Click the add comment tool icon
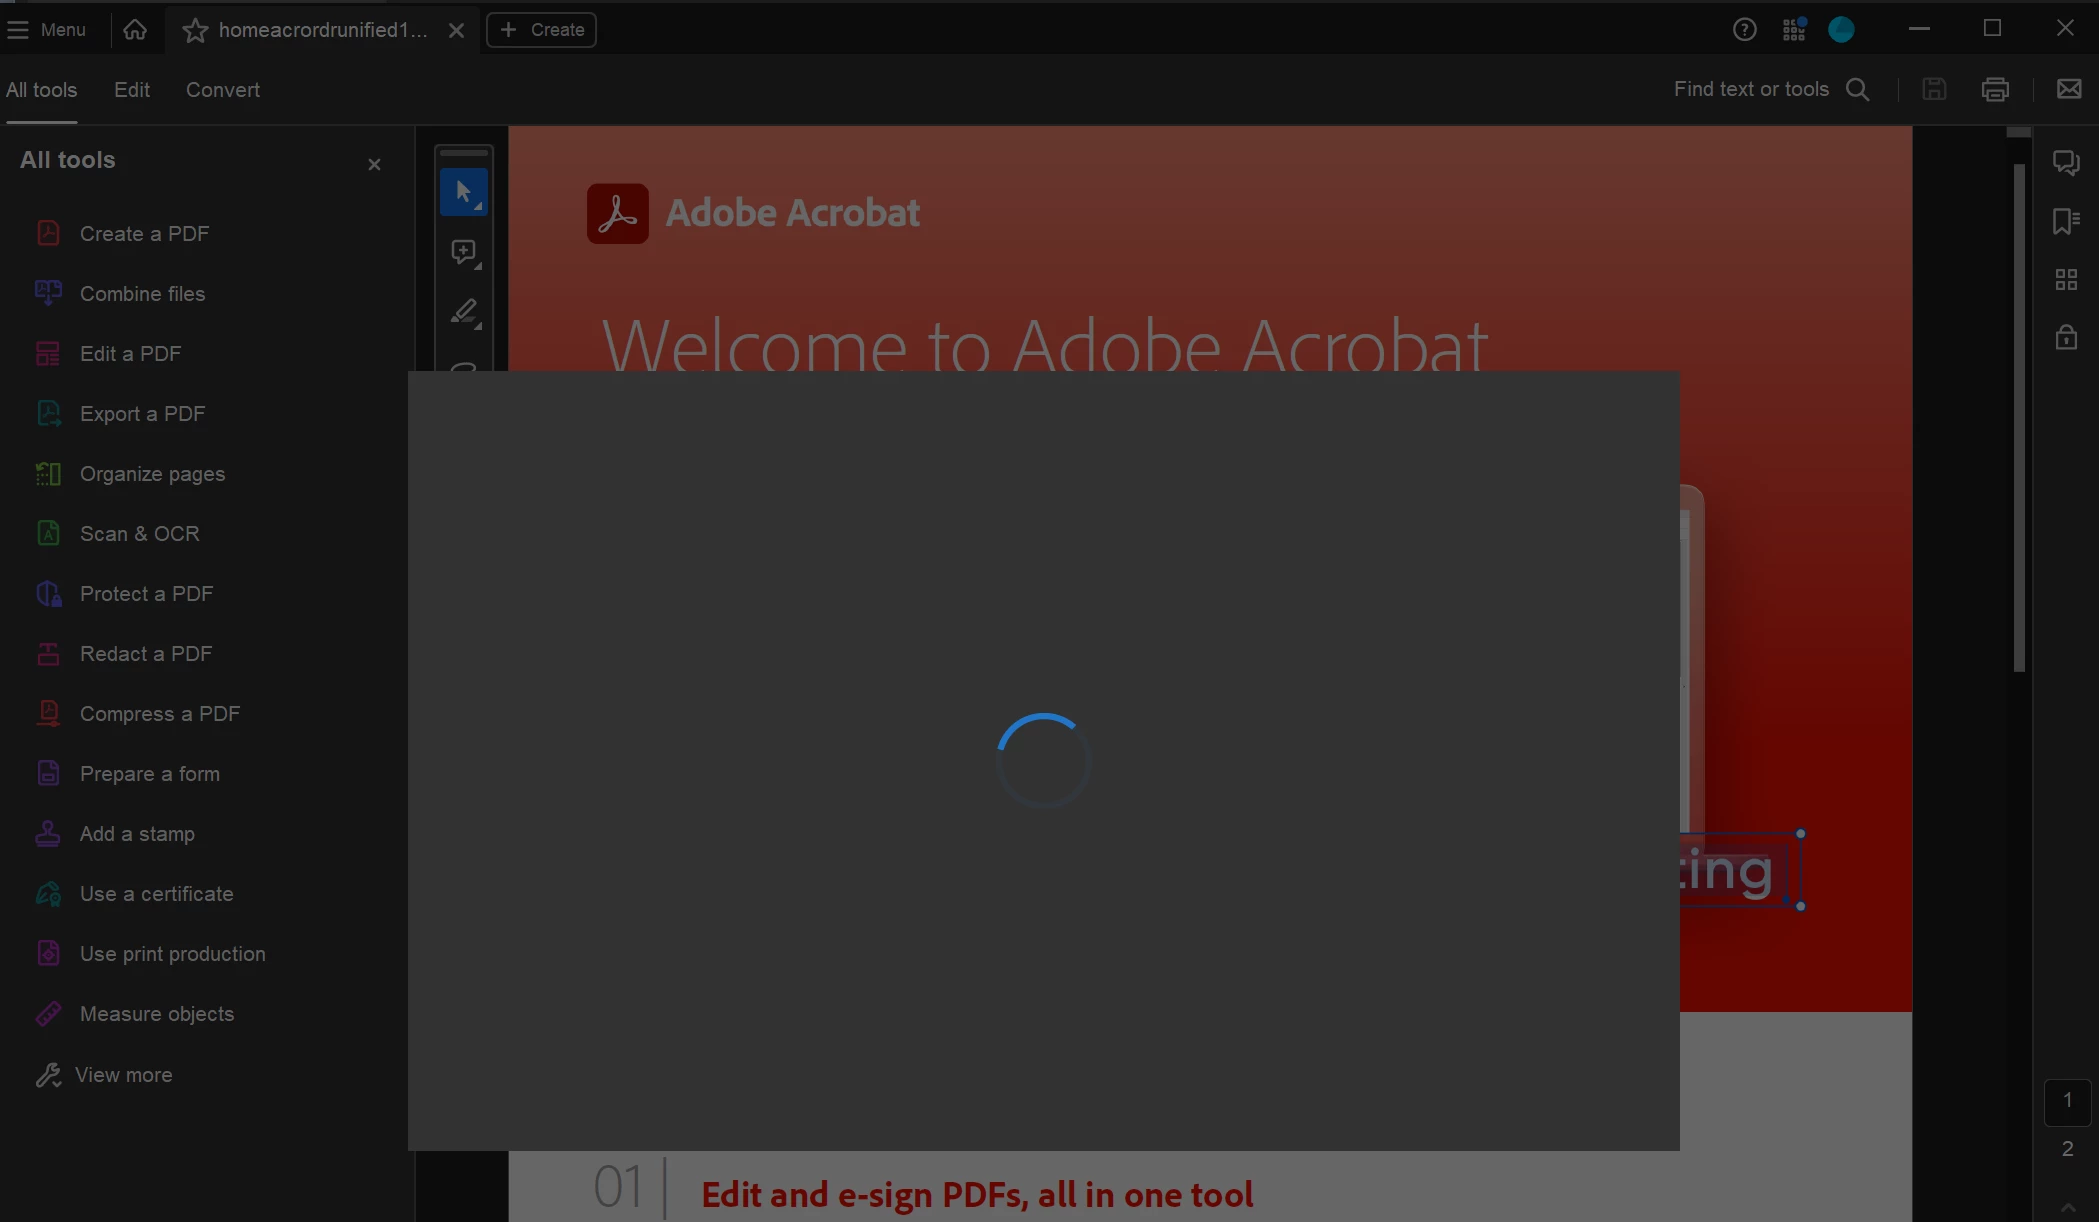The image size is (2099, 1222). point(463,252)
